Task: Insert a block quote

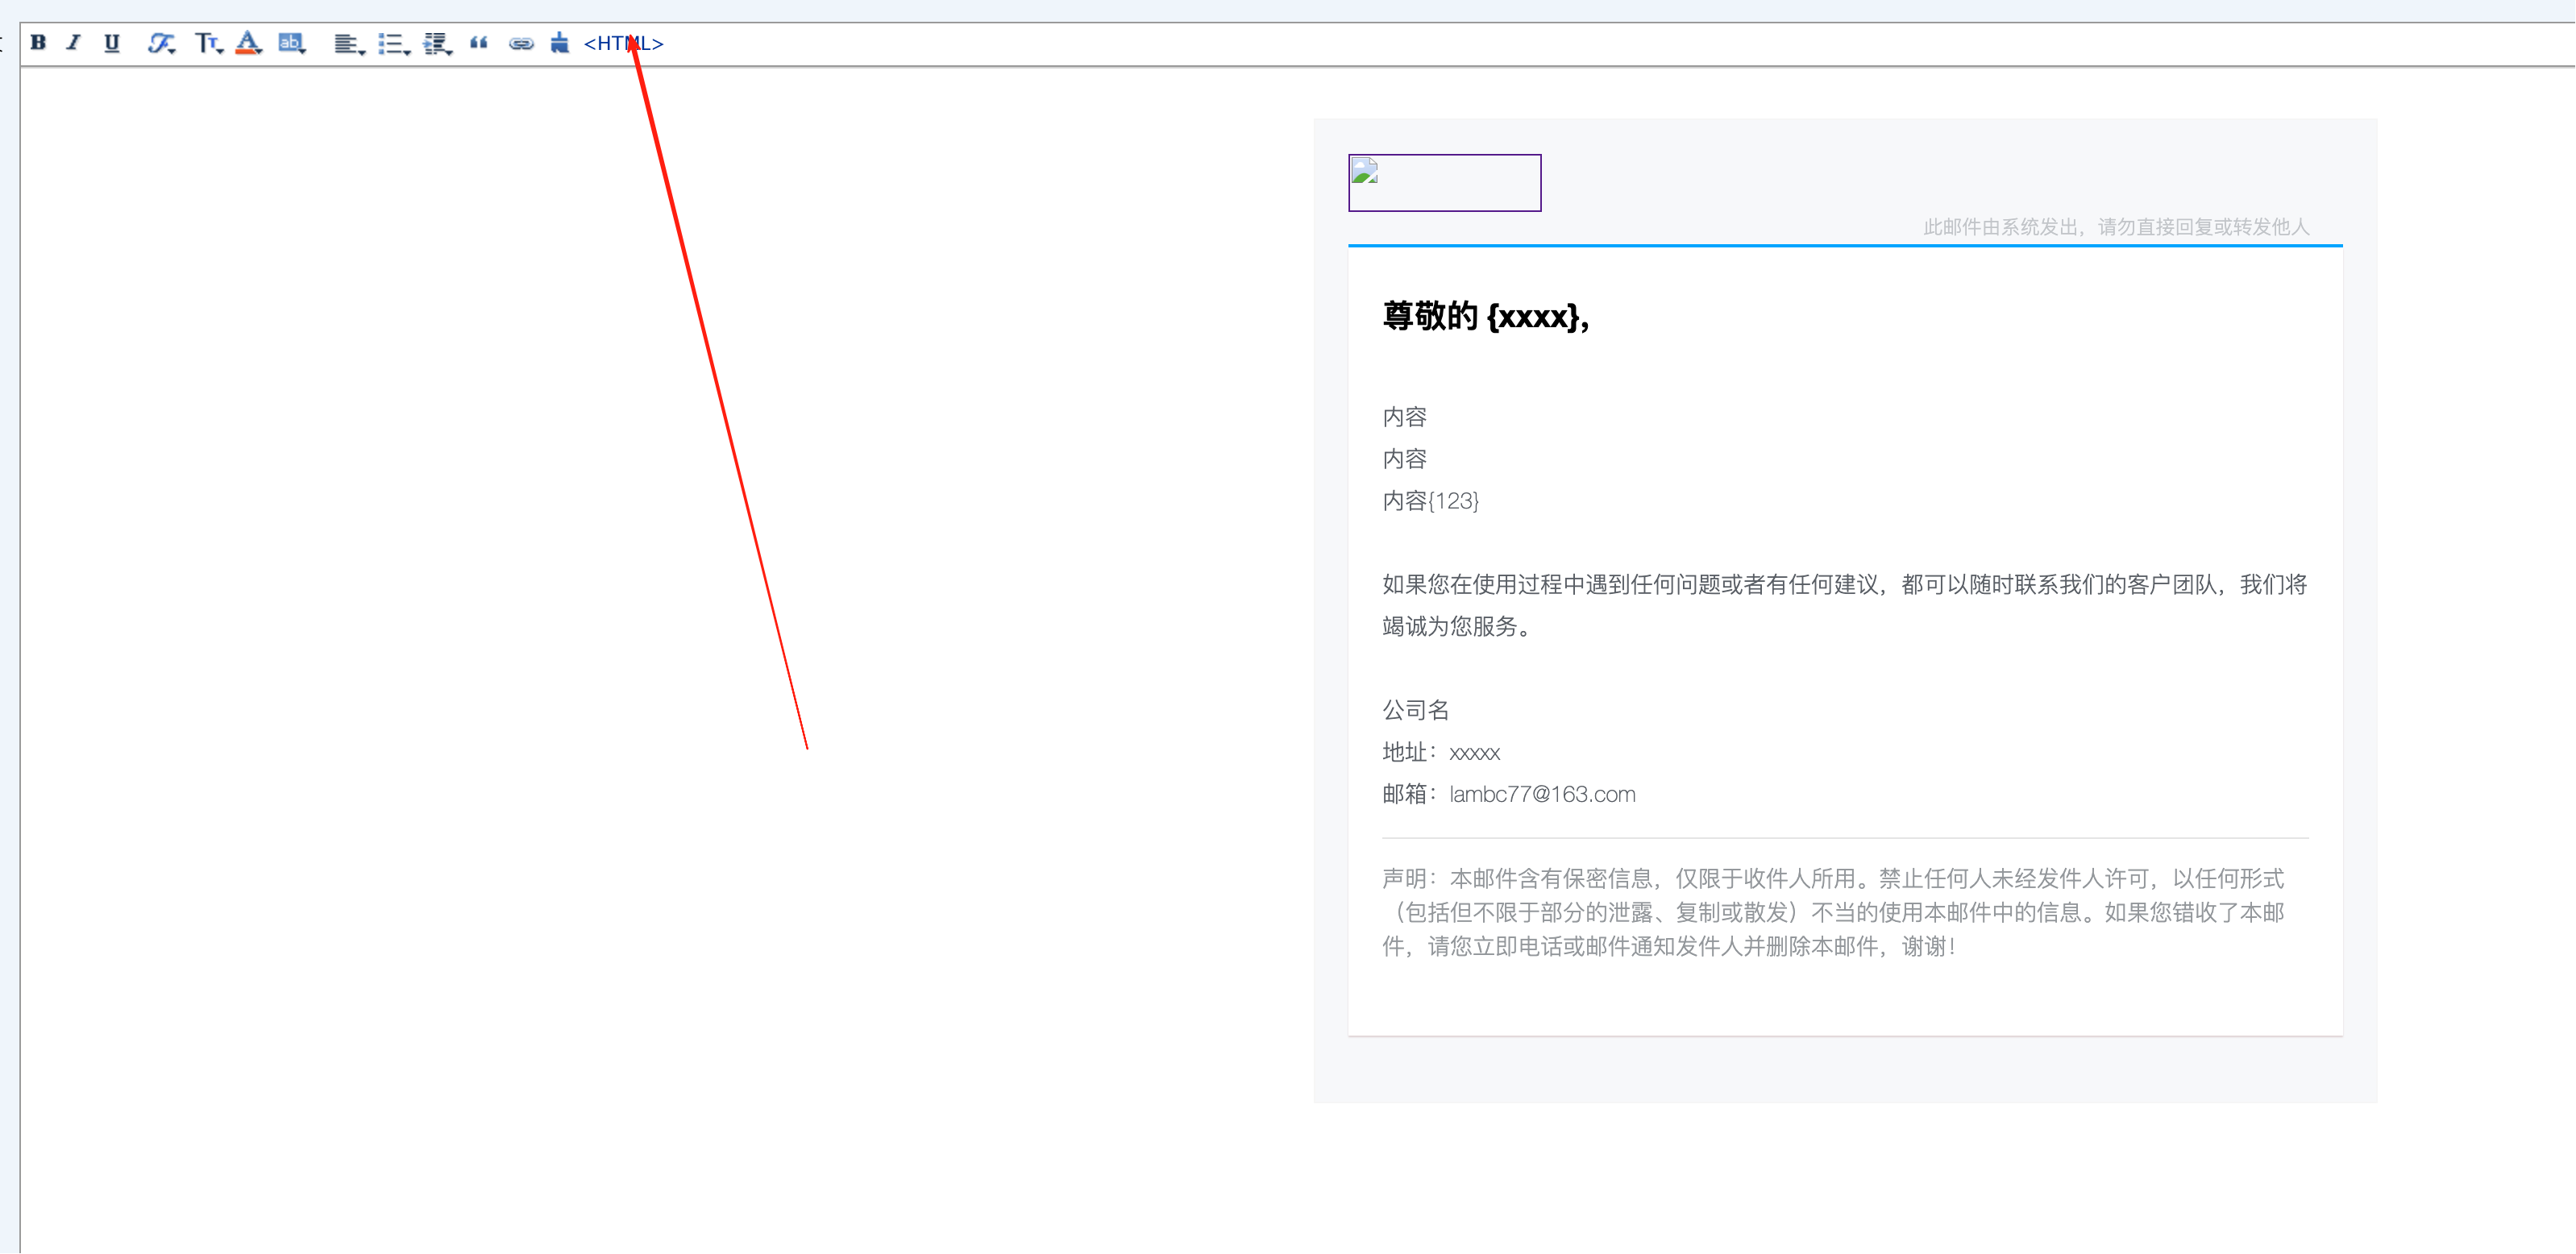Action: 479,43
